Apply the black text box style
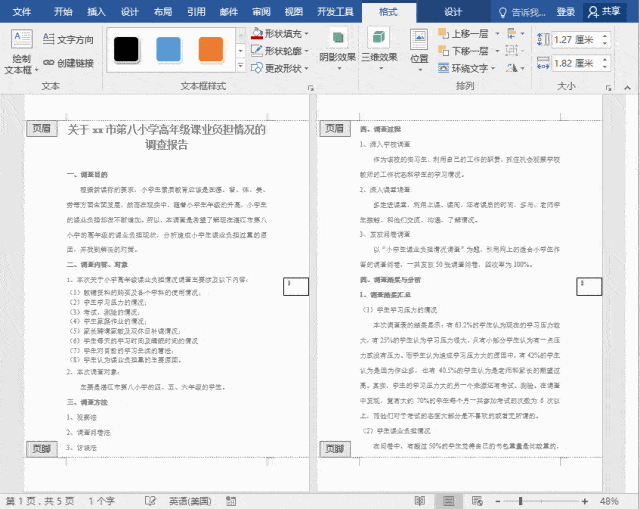 point(126,49)
